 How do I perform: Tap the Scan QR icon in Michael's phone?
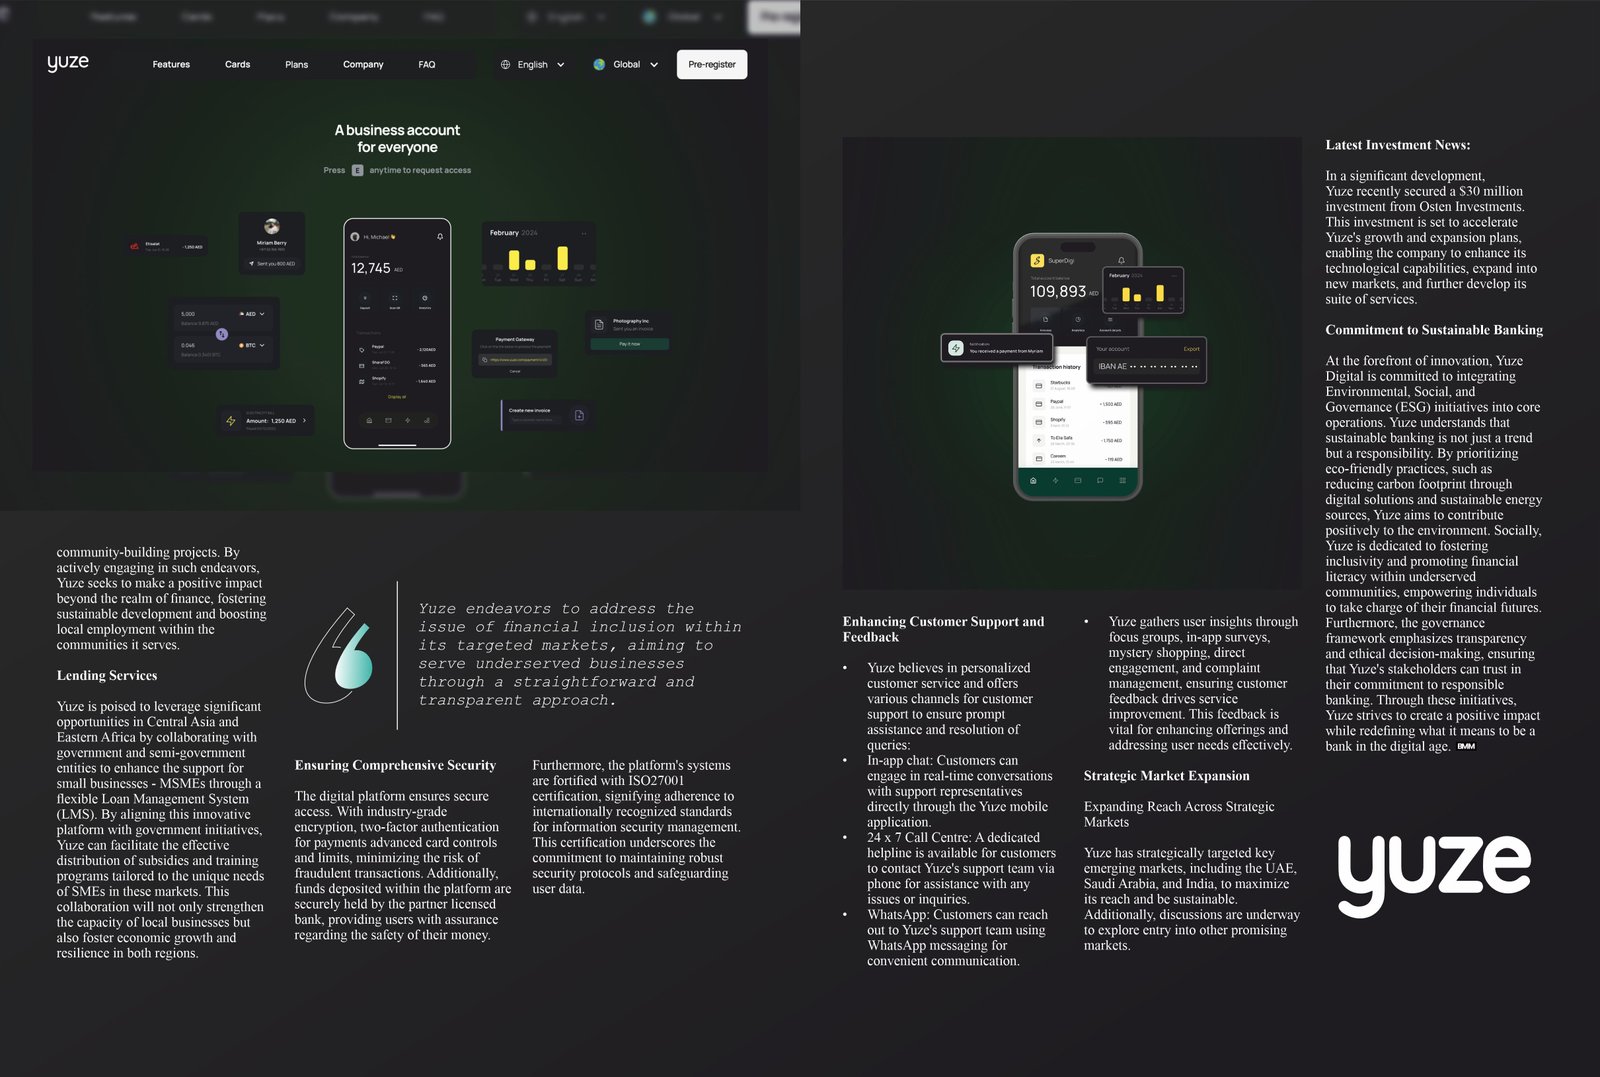pos(395,299)
